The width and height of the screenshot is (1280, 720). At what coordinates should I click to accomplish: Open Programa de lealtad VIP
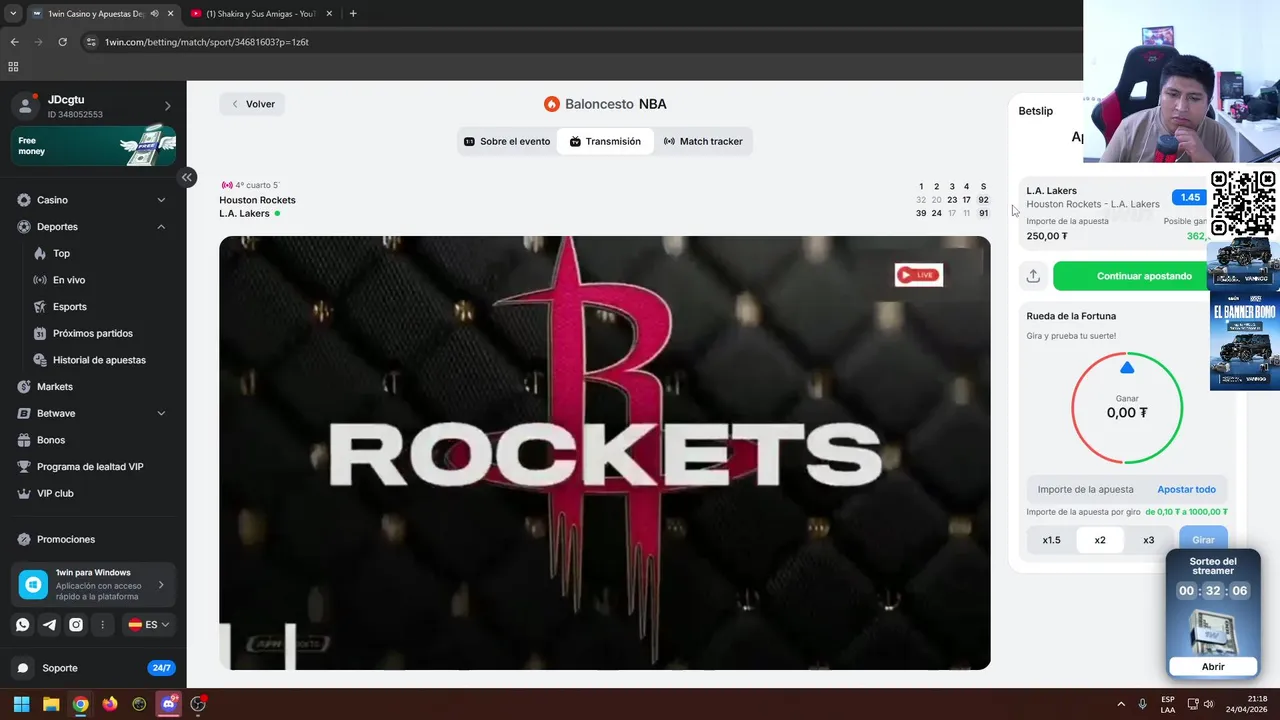90,467
